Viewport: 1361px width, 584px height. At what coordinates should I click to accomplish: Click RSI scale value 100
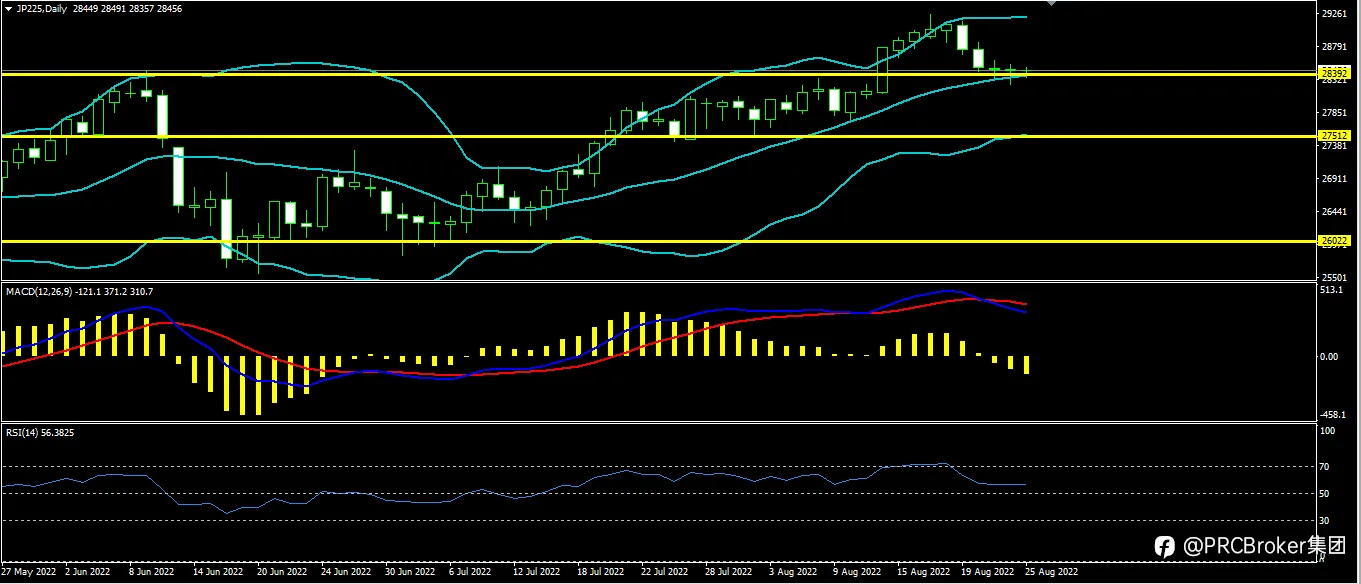coord(1328,431)
